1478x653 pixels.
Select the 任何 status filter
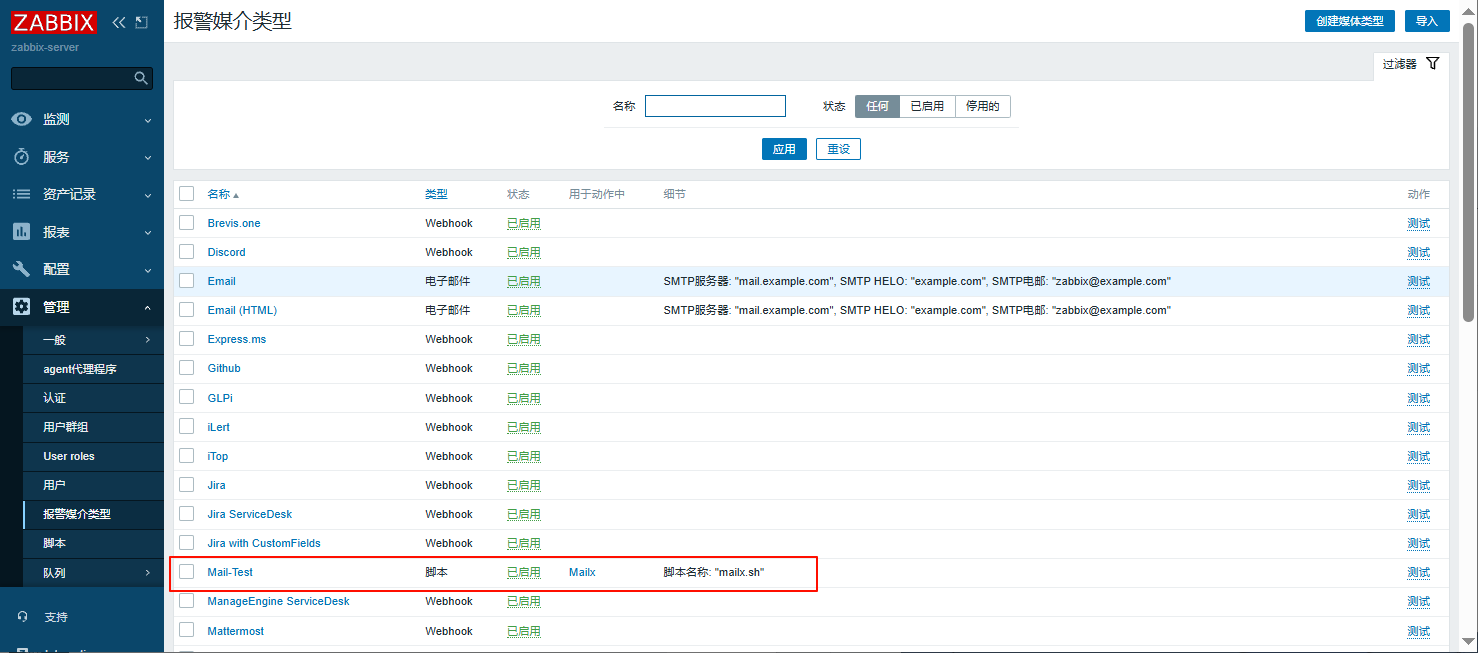(877, 106)
